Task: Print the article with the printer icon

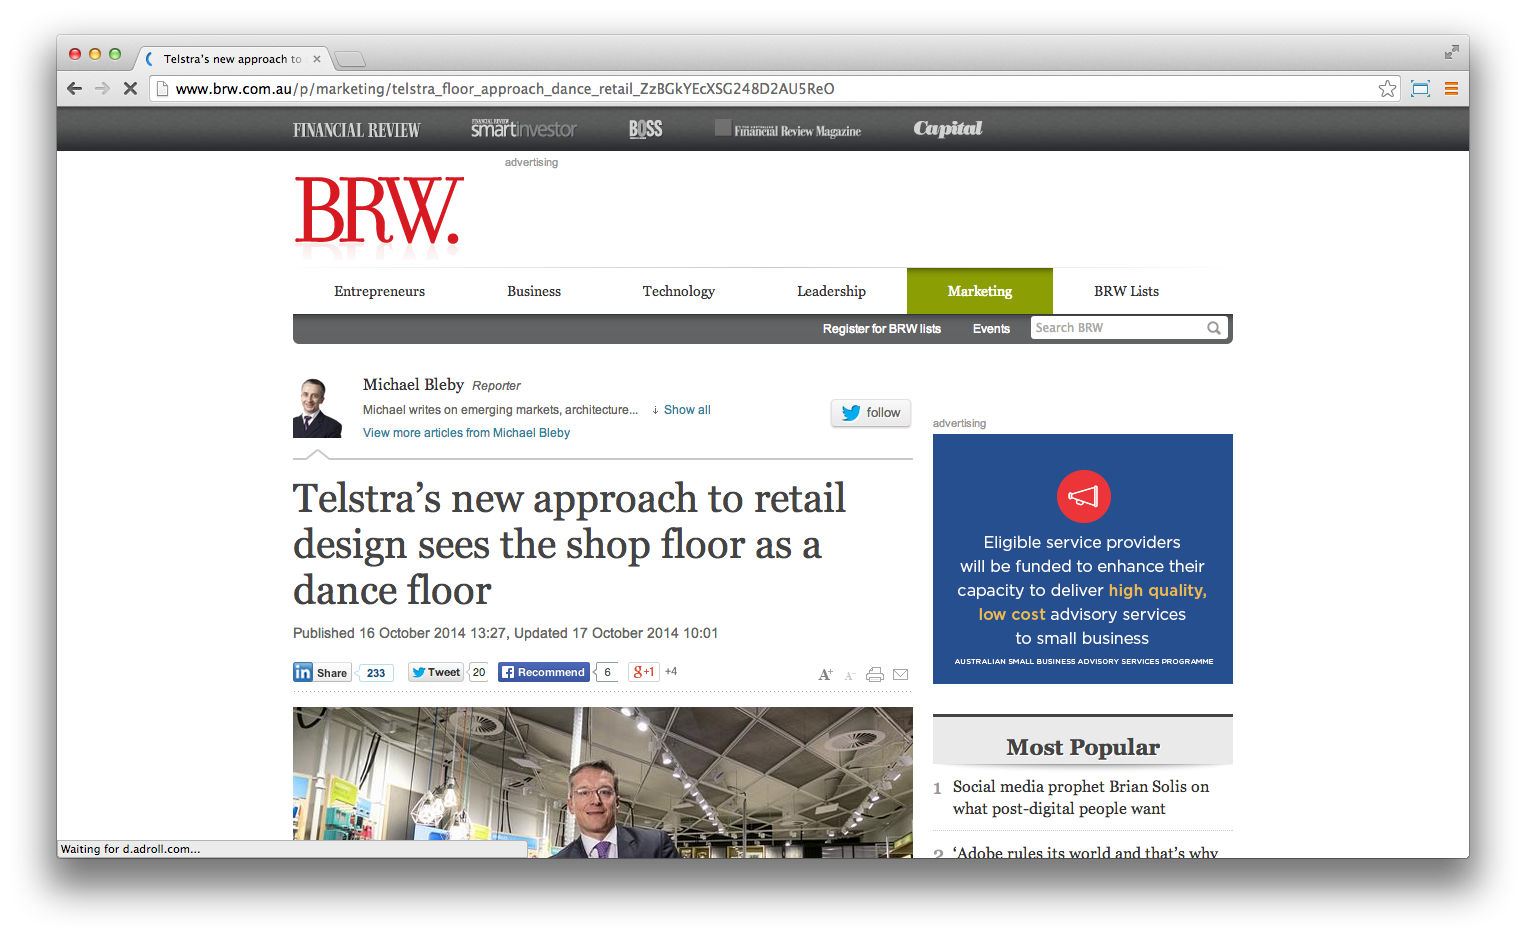Action: (875, 675)
